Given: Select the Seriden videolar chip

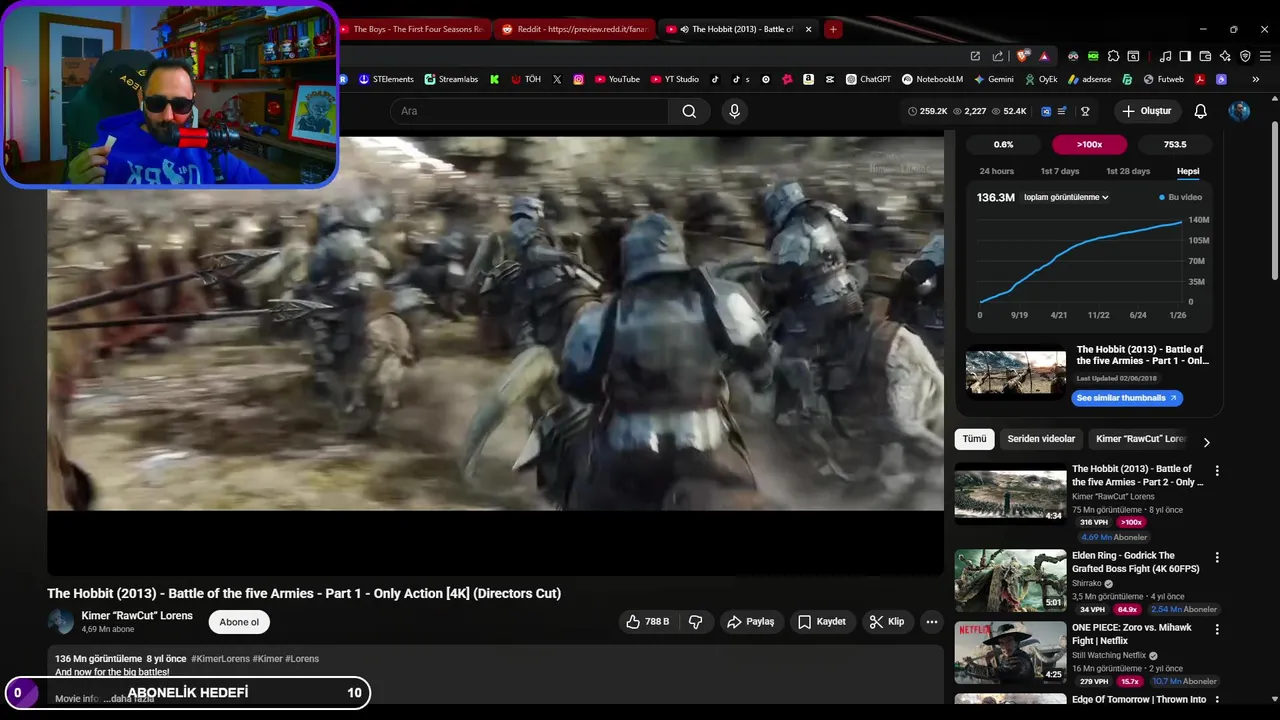Looking at the screenshot, I should [1041, 439].
